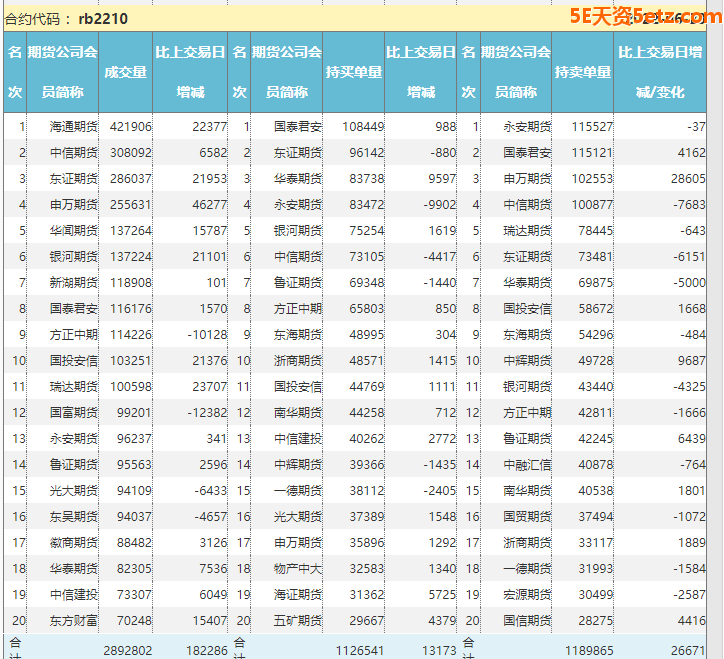The image size is (724, 659).
Task: Select long position value 75254
Action: coord(367,230)
